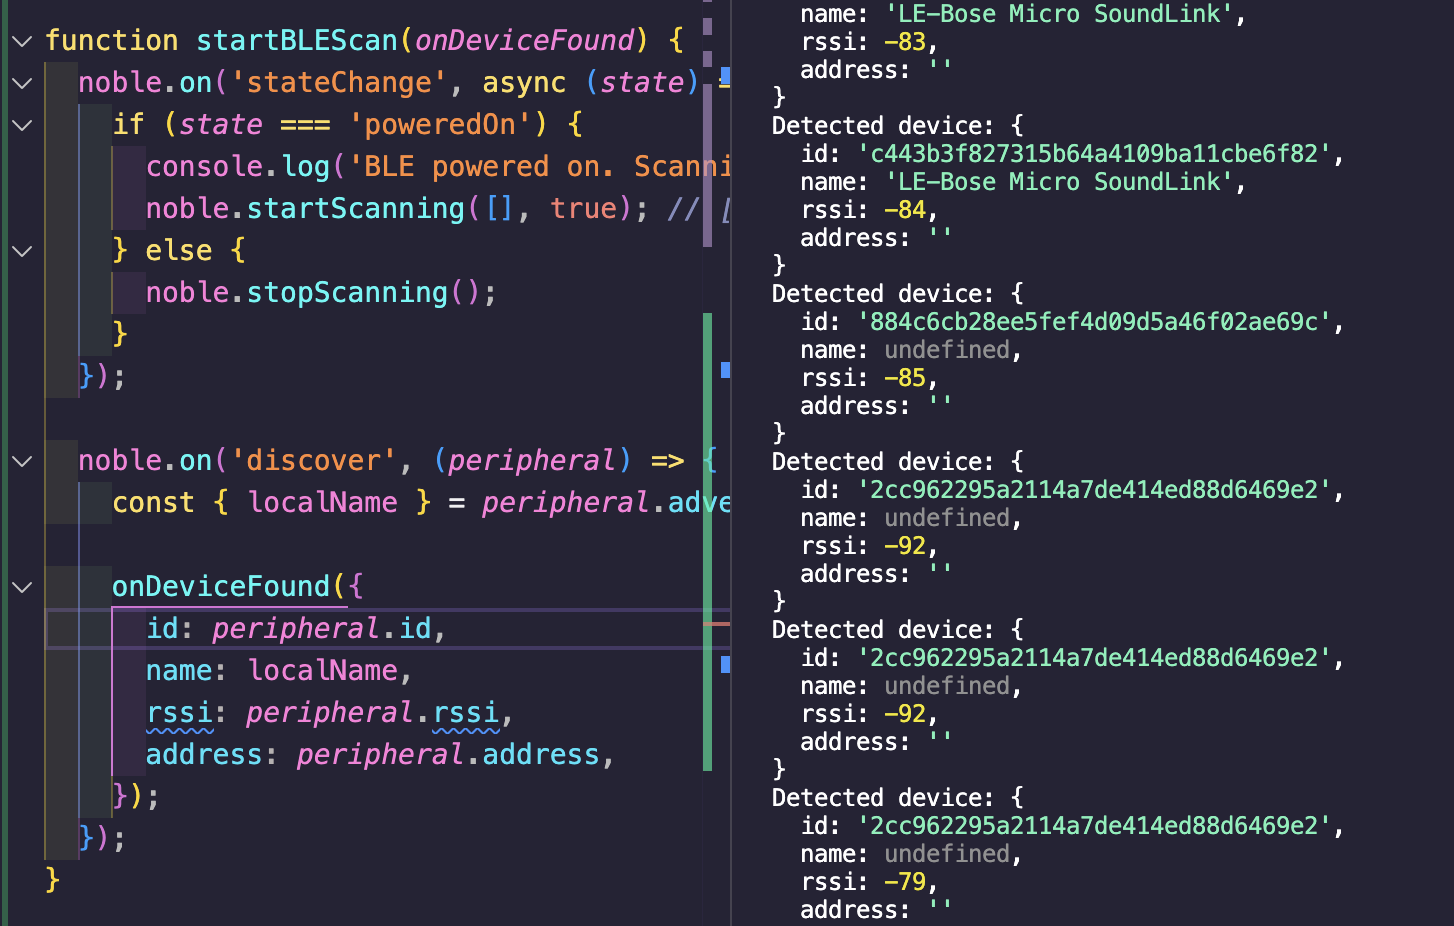Viewport: 1454px width, 926px height.
Task: Click the onDeviceFound parameter in function signature
Action: [524, 41]
